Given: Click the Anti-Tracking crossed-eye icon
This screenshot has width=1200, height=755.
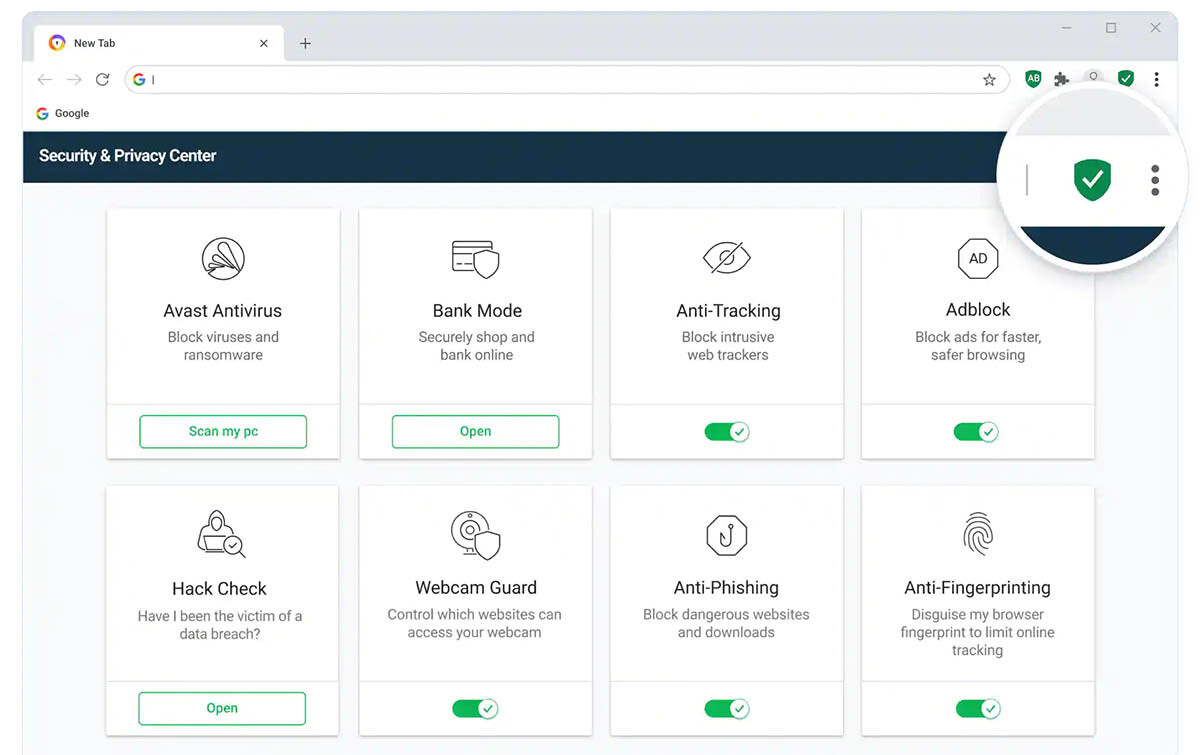Looking at the screenshot, I should click(x=727, y=258).
